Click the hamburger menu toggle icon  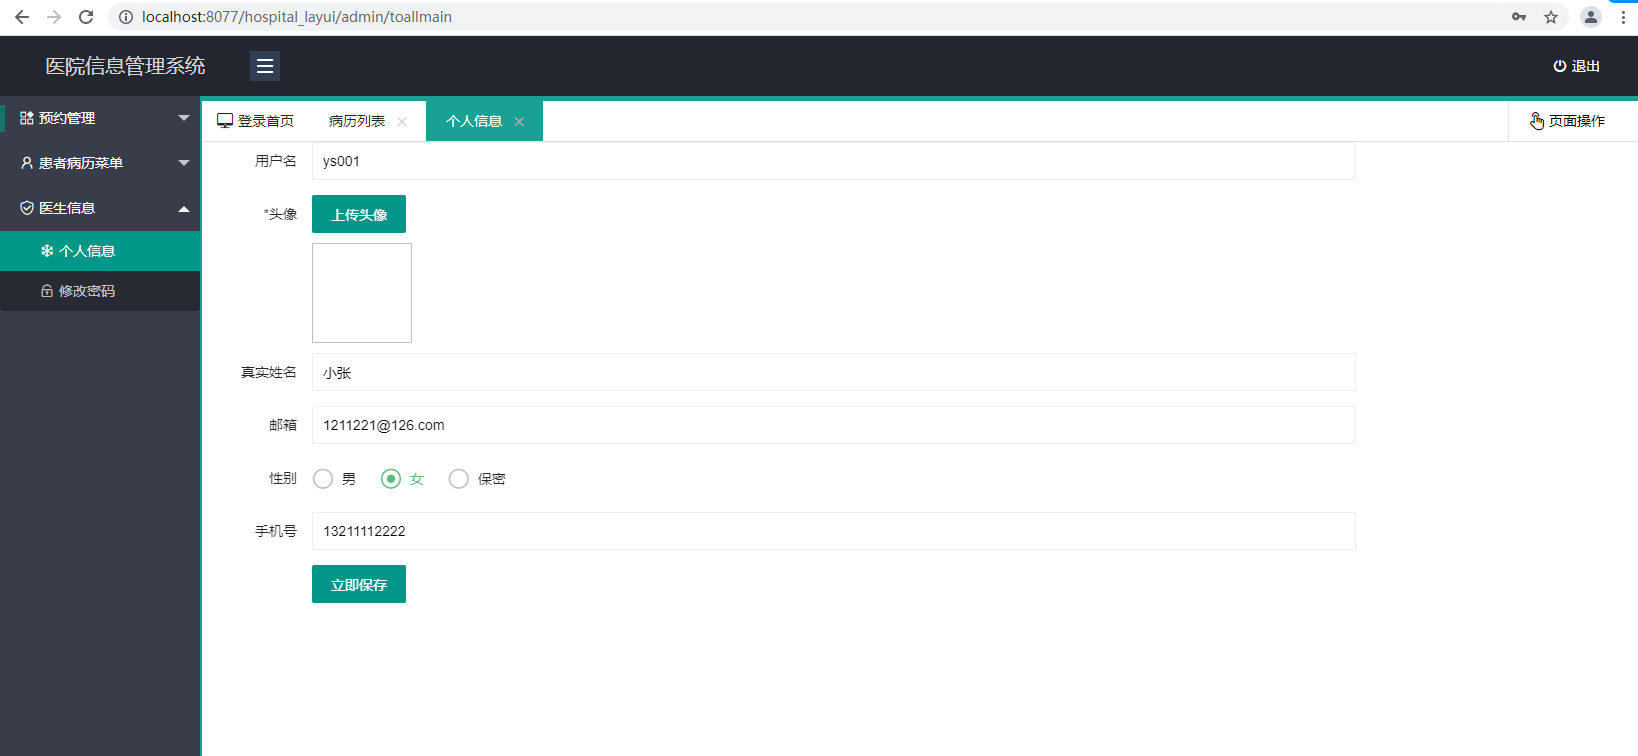[265, 66]
